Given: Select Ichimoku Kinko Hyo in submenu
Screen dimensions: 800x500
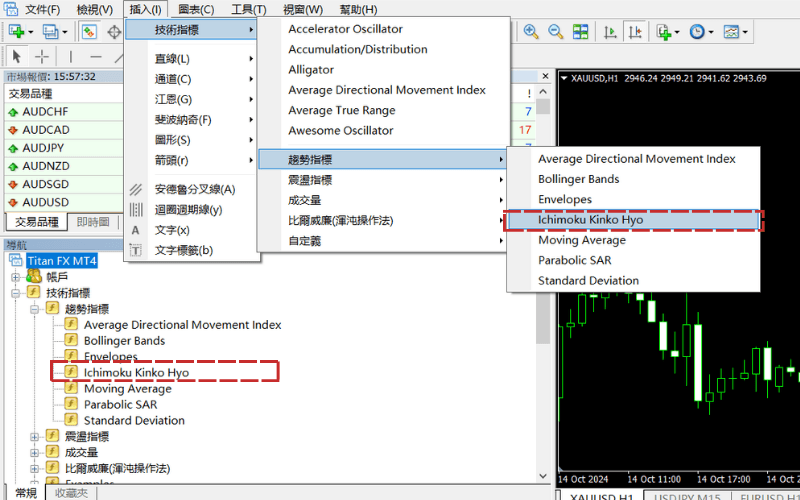Looking at the screenshot, I should [633, 220].
